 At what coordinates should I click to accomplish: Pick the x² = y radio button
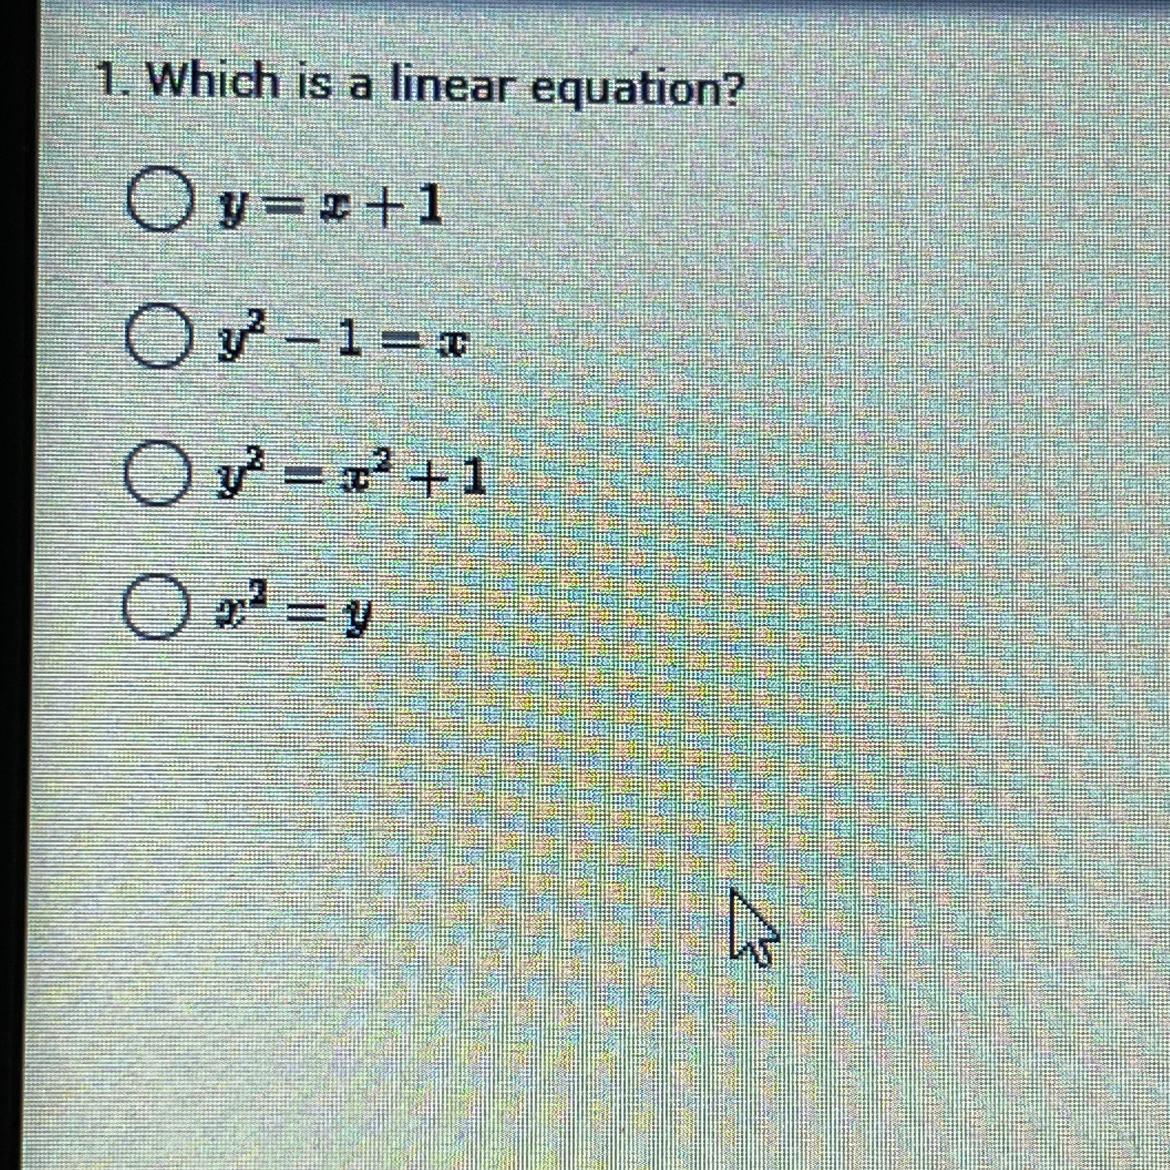(154, 607)
